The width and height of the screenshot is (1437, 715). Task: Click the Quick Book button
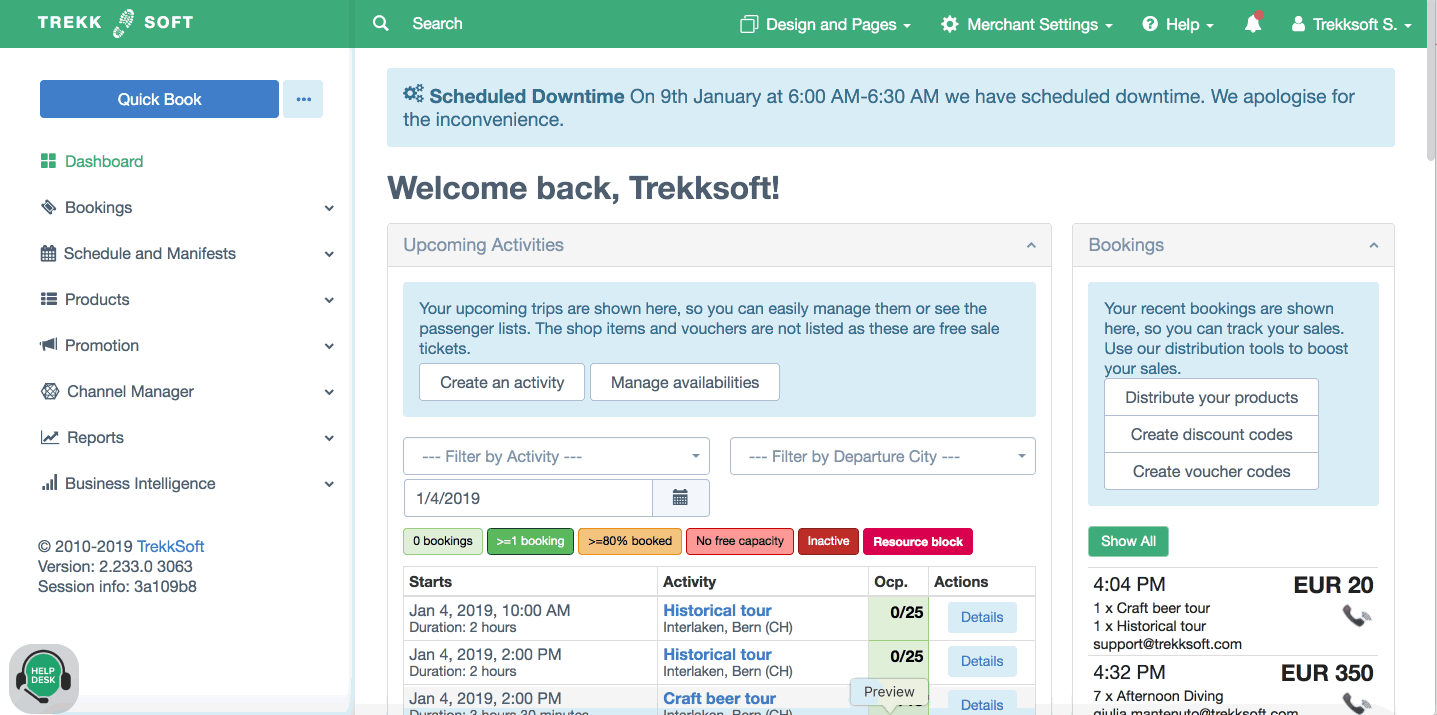tap(159, 99)
